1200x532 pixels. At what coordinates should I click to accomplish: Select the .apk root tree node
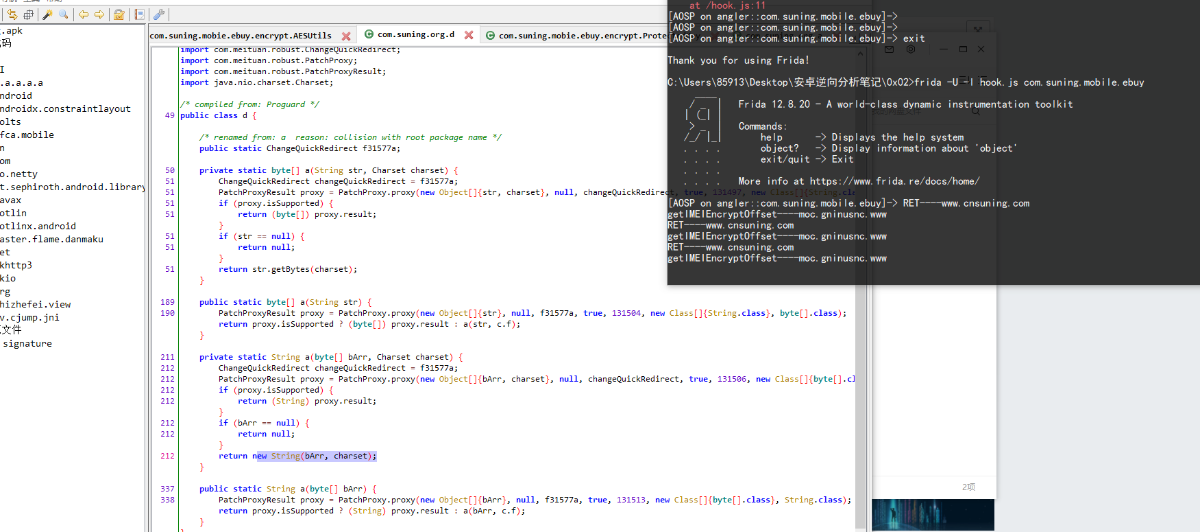[12, 30]
